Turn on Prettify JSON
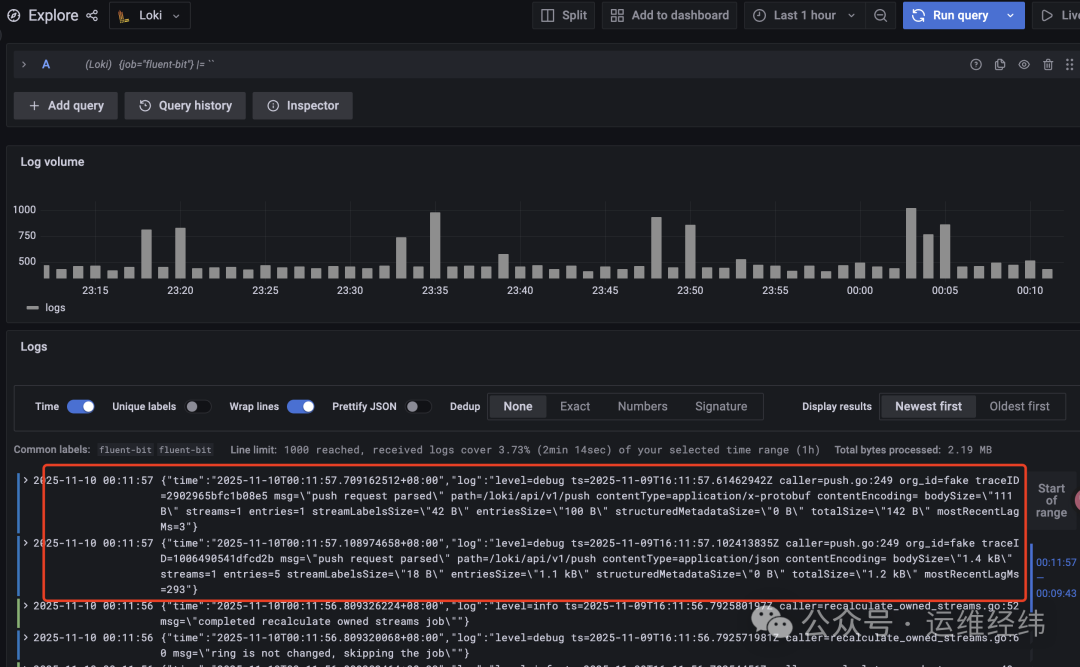 coord(418,406)
